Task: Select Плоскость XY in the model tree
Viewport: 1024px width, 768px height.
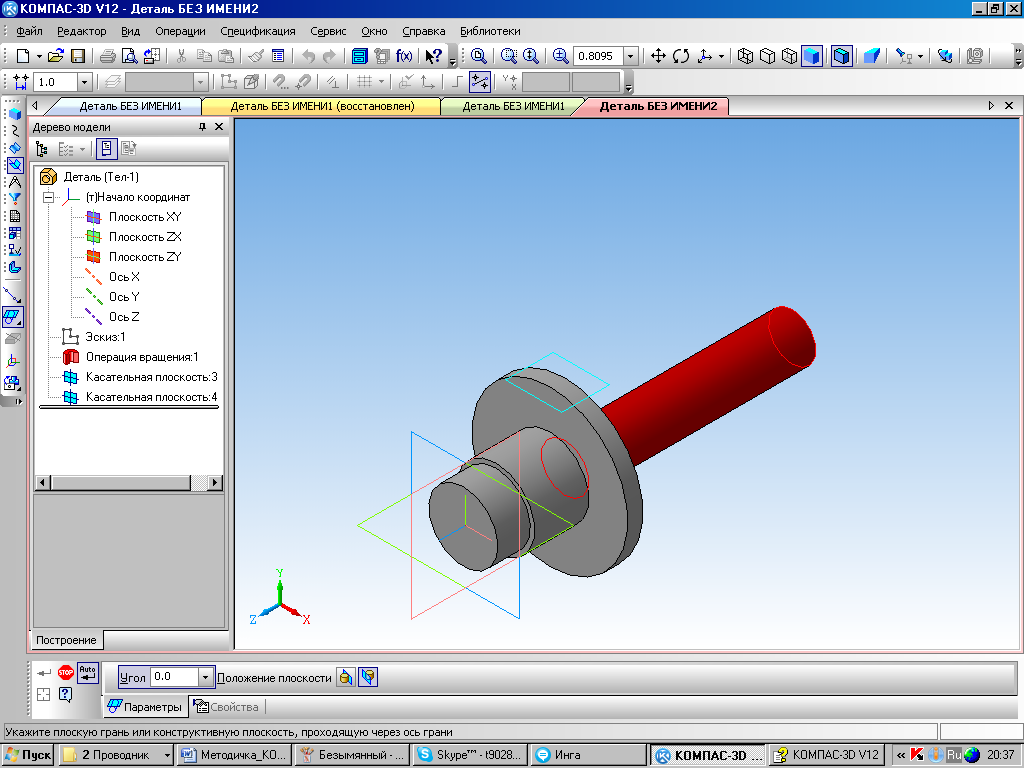Action: pos(144,217)
